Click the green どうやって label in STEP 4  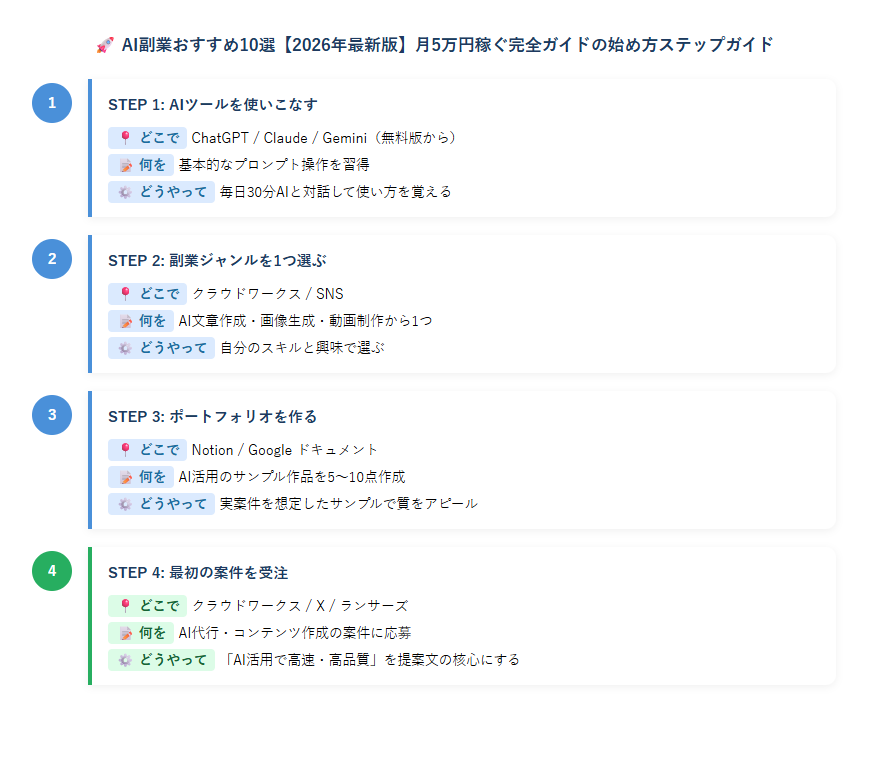[162, 660]
